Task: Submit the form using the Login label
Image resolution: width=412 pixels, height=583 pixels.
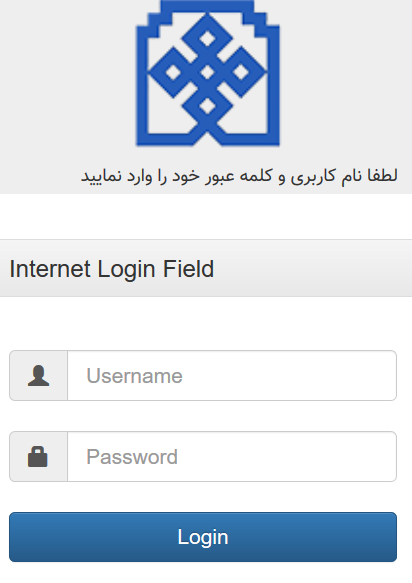Action: coord(203,538)
